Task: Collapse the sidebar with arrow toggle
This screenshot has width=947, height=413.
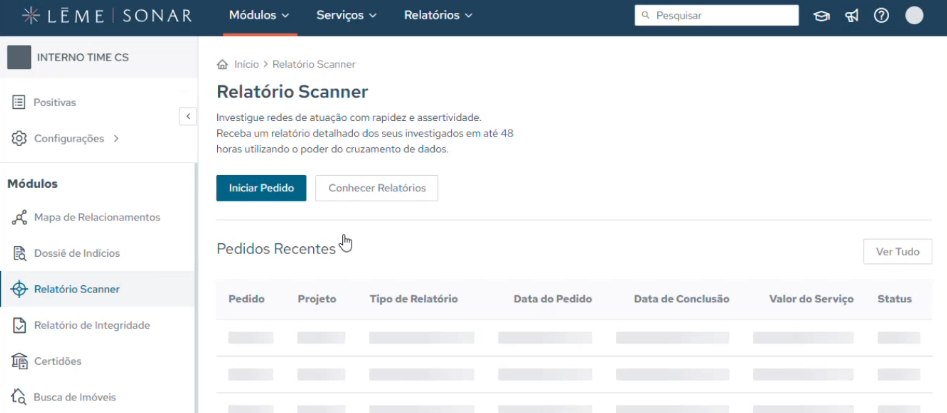Action: tap(188, 117)
